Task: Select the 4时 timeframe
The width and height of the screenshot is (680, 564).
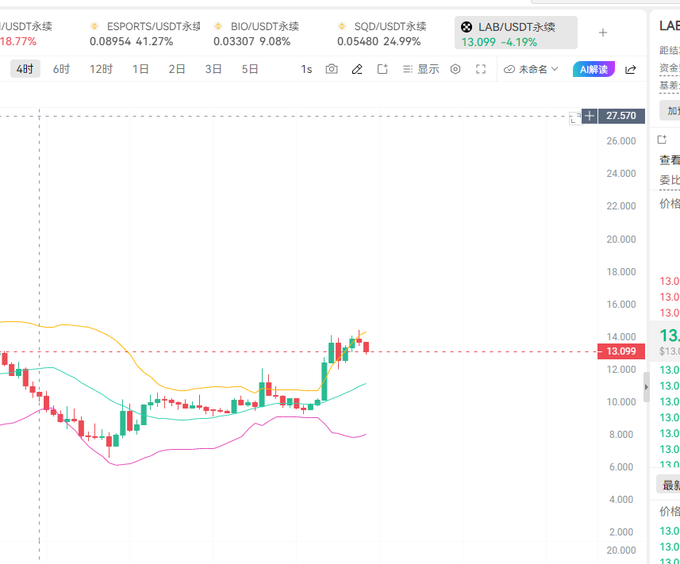Action: coord(25,69)
